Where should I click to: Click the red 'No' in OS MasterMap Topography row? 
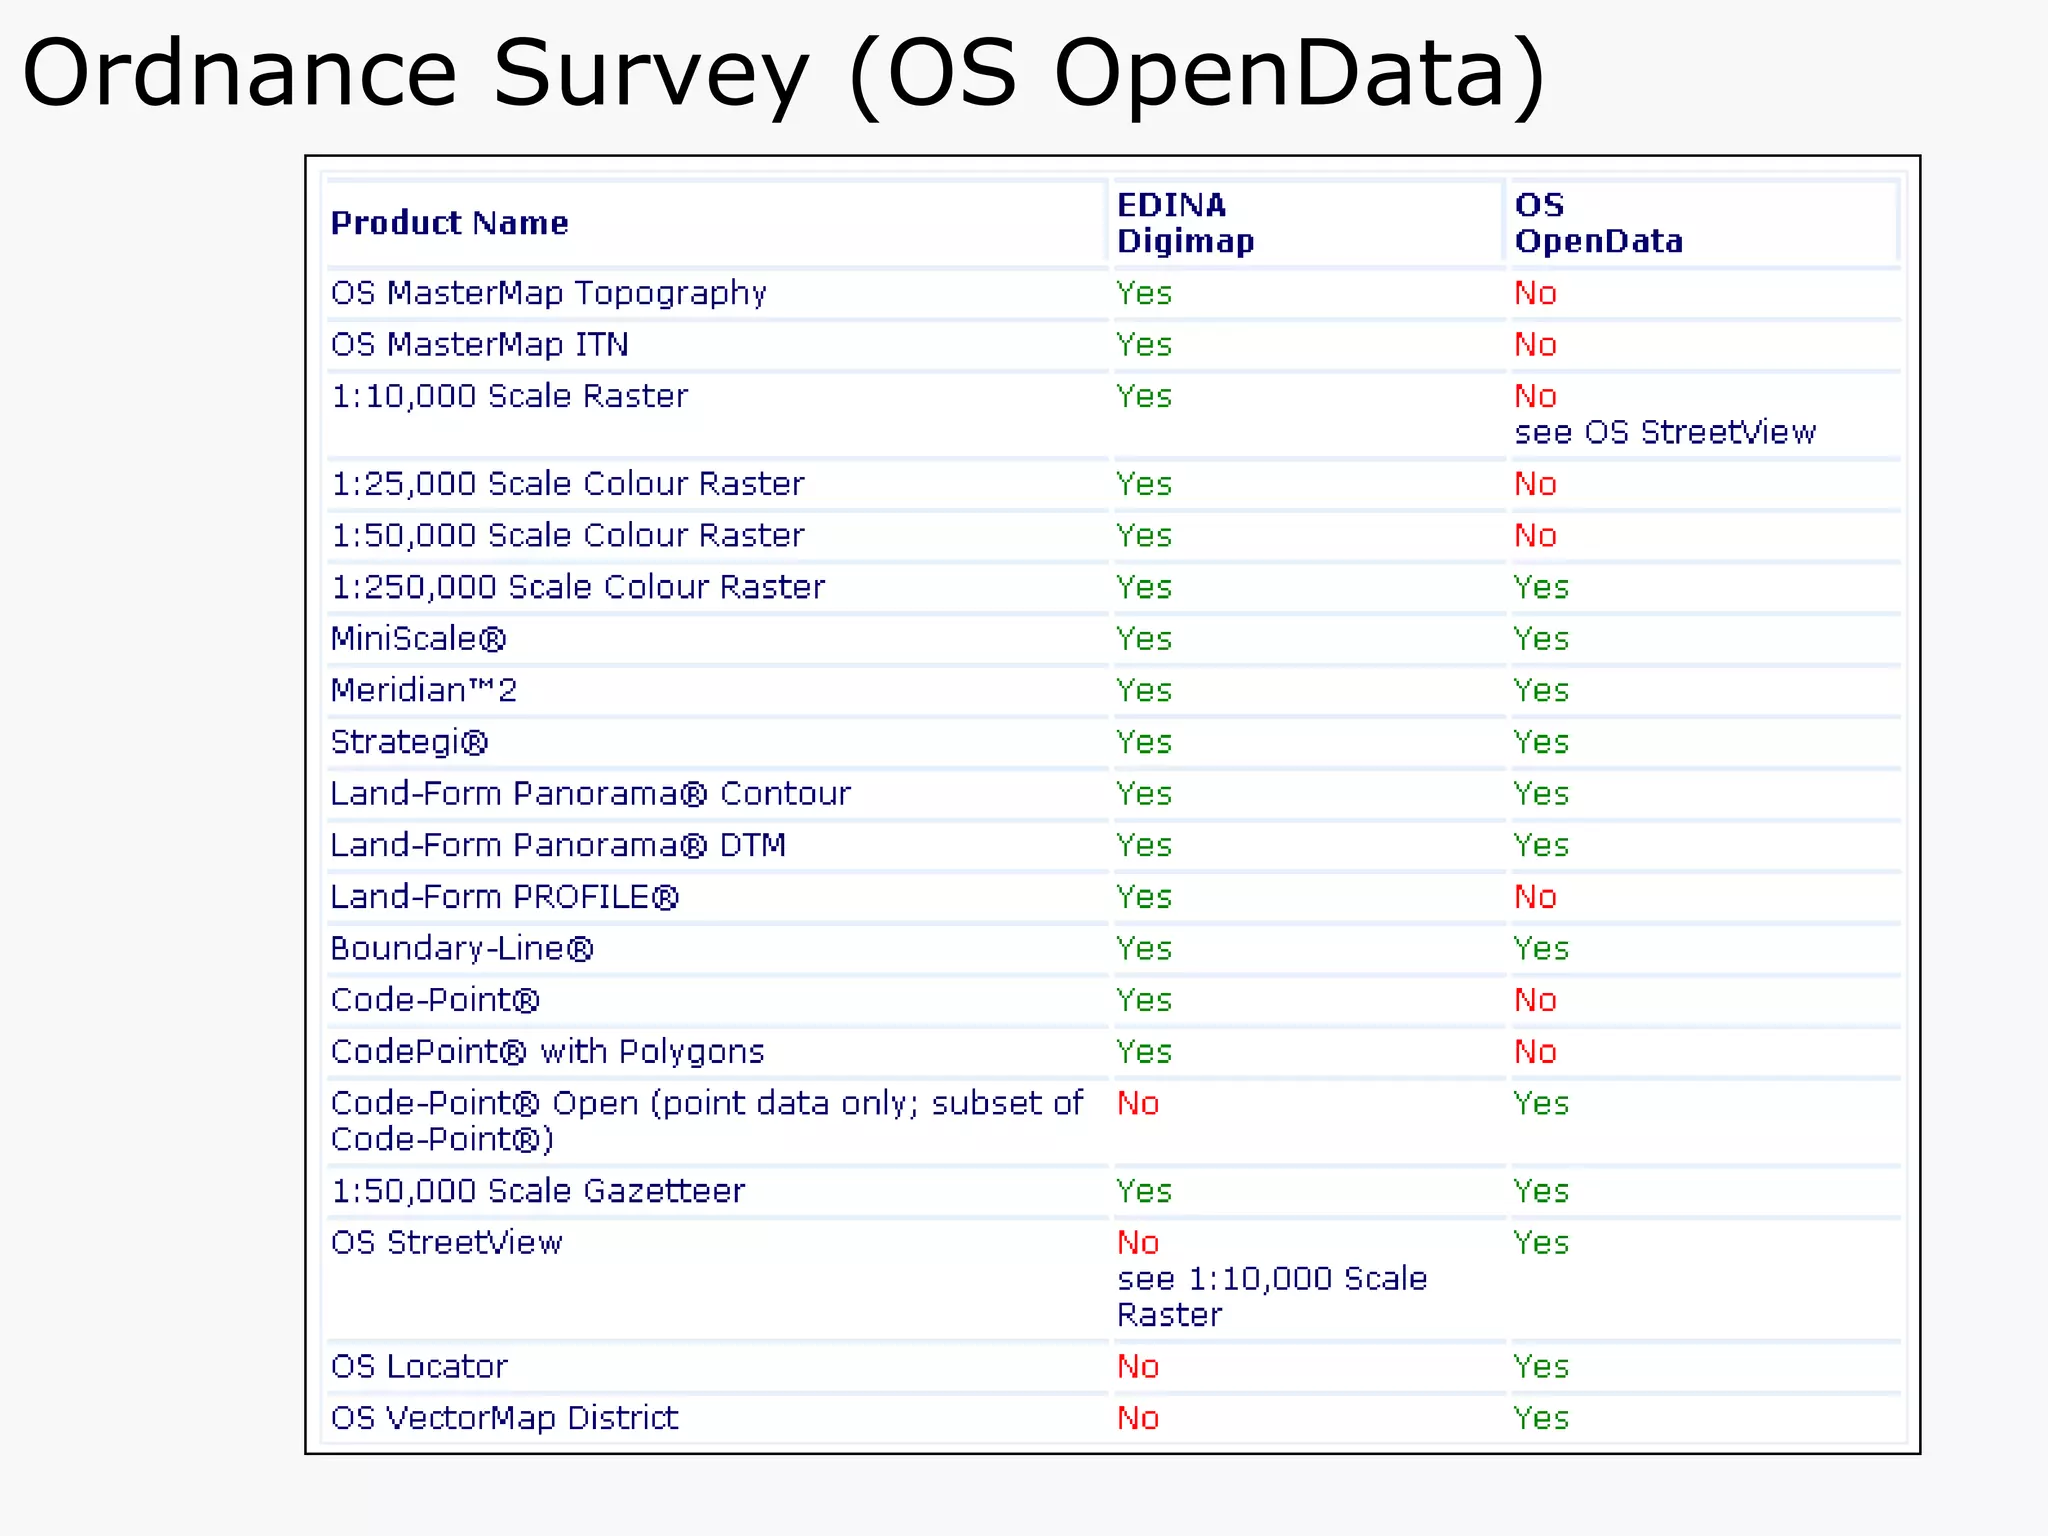1535,293
